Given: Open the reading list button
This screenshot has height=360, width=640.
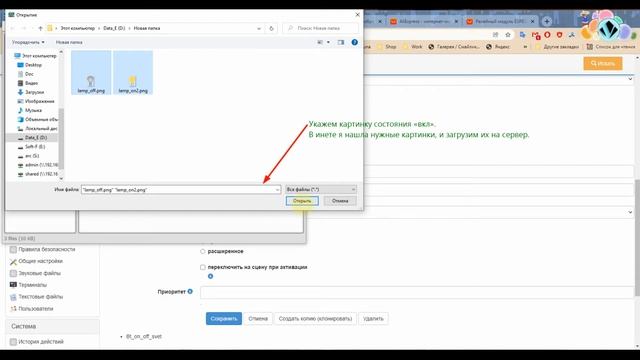Looking at the screenshot, I should (611, 47).
